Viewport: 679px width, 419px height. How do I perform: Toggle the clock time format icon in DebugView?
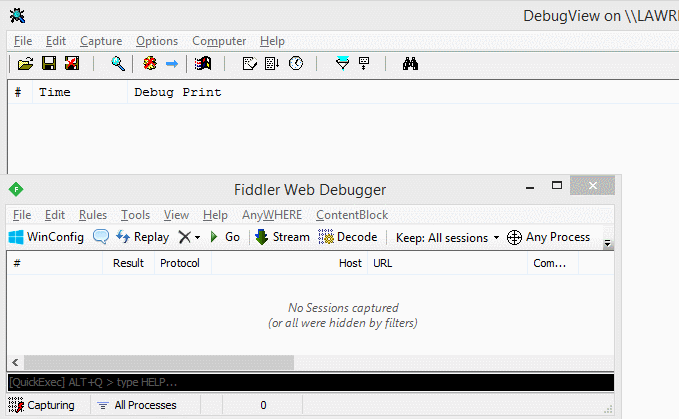click(x=296, y=63)
